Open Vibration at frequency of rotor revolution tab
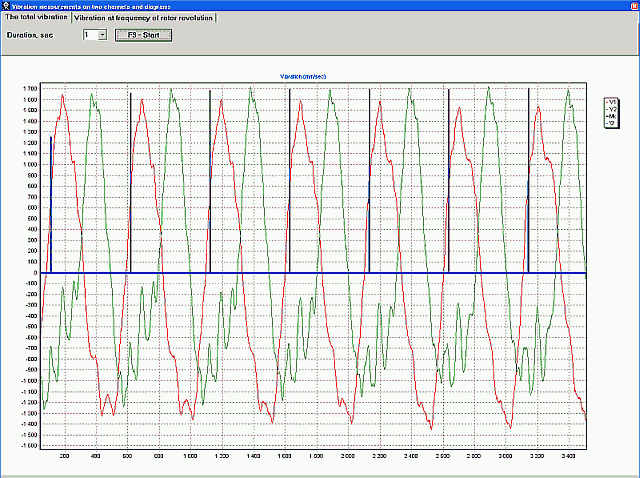Screen dimensions: 640x478 click(143, 18)
